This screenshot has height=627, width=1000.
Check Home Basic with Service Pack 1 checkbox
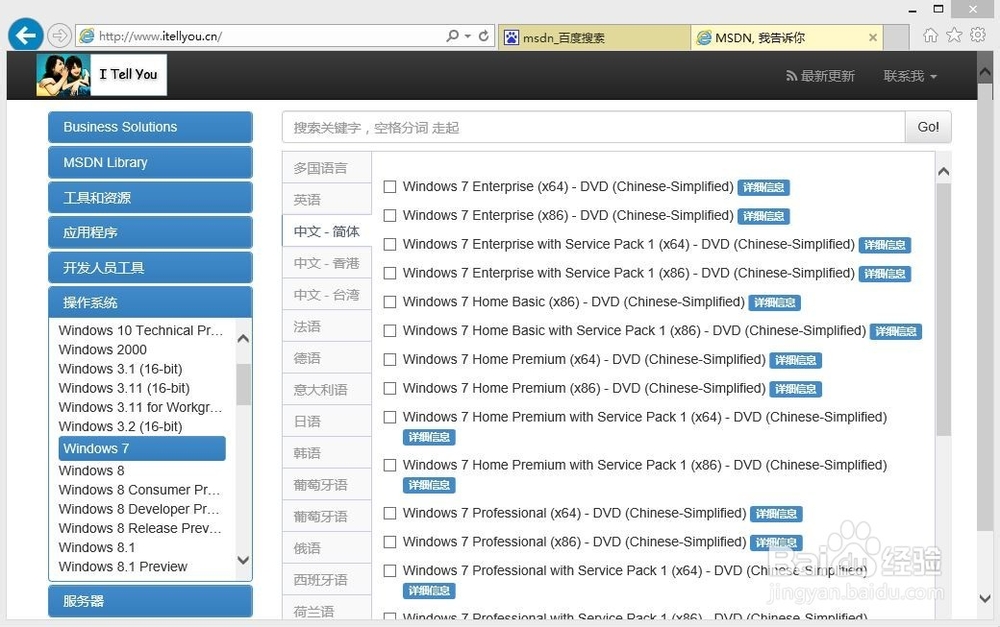coord(390,330)
